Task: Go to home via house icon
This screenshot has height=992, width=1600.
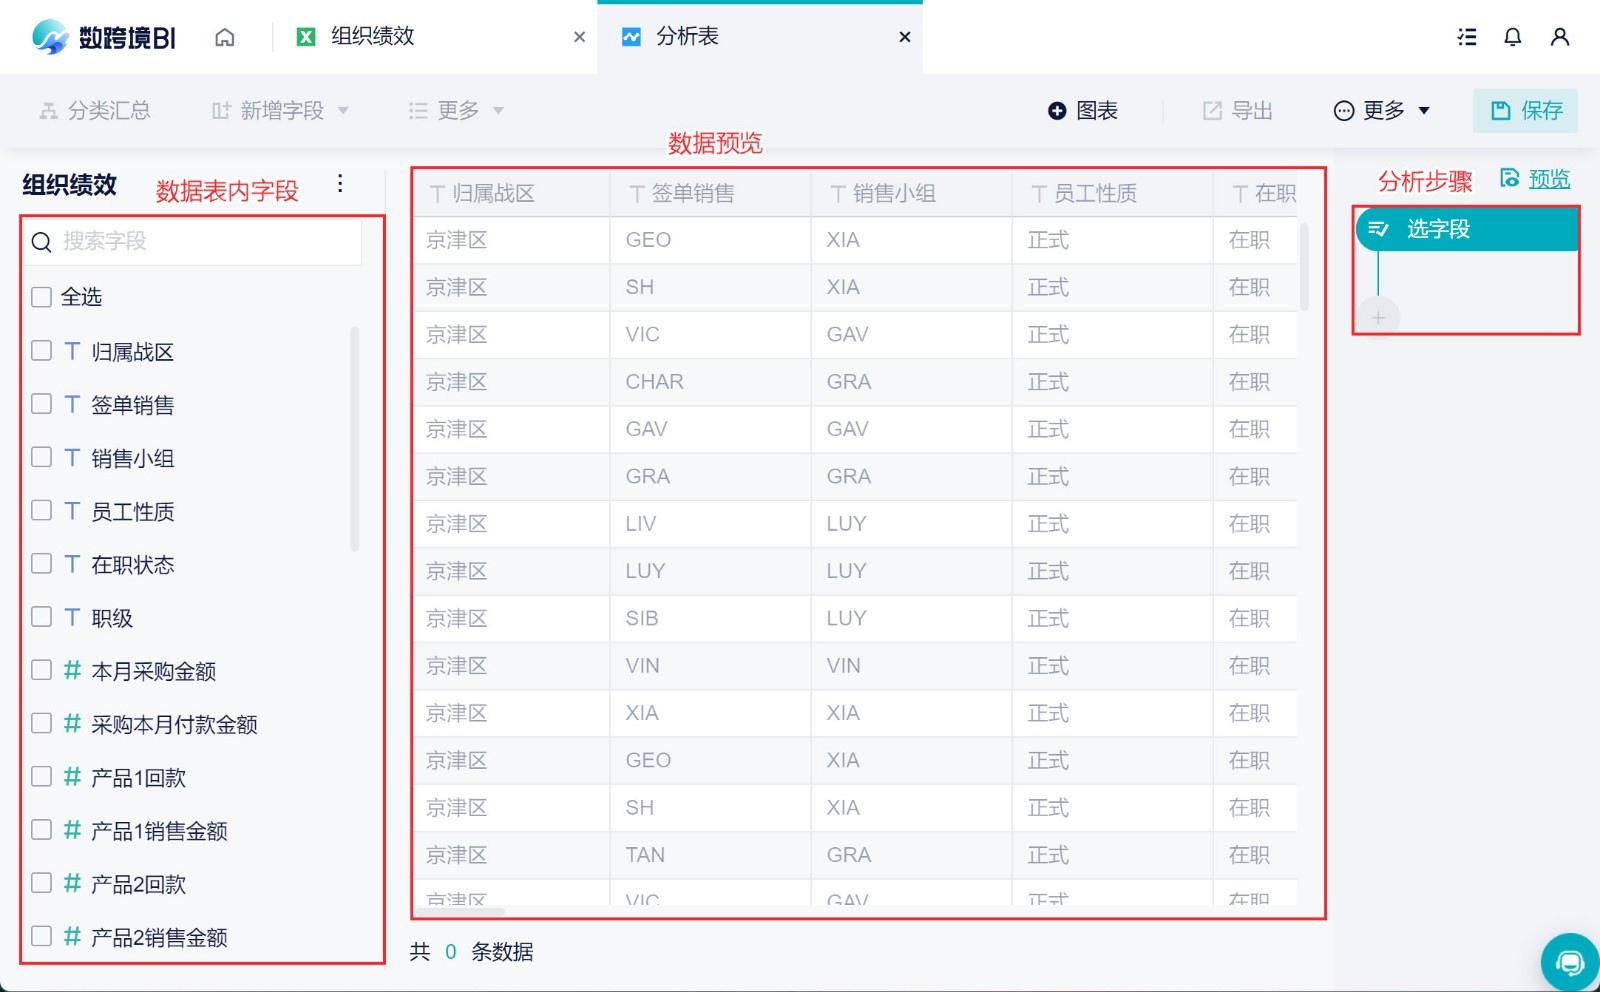Action: click(x=225, y=37)
